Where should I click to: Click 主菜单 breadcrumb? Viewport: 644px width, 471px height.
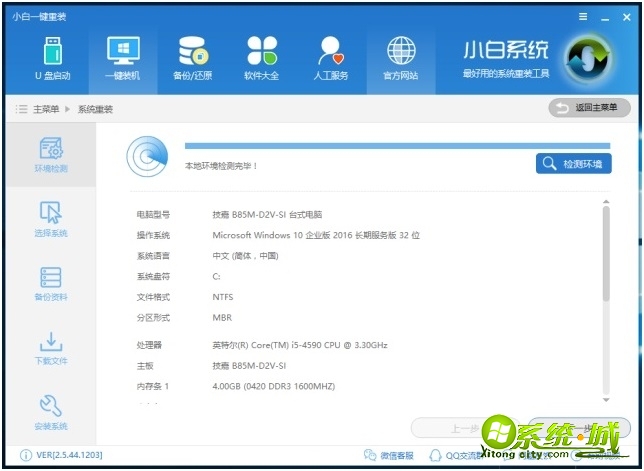pyautogui.click(x=46, y=109)
